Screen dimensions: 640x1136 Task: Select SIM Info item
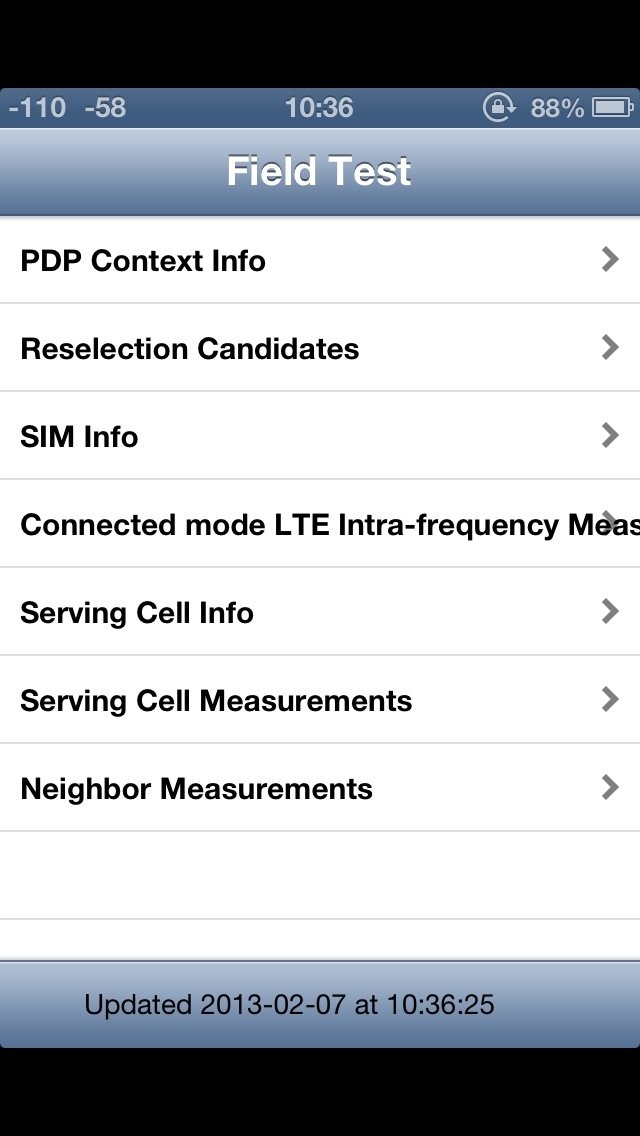point(79,437)
